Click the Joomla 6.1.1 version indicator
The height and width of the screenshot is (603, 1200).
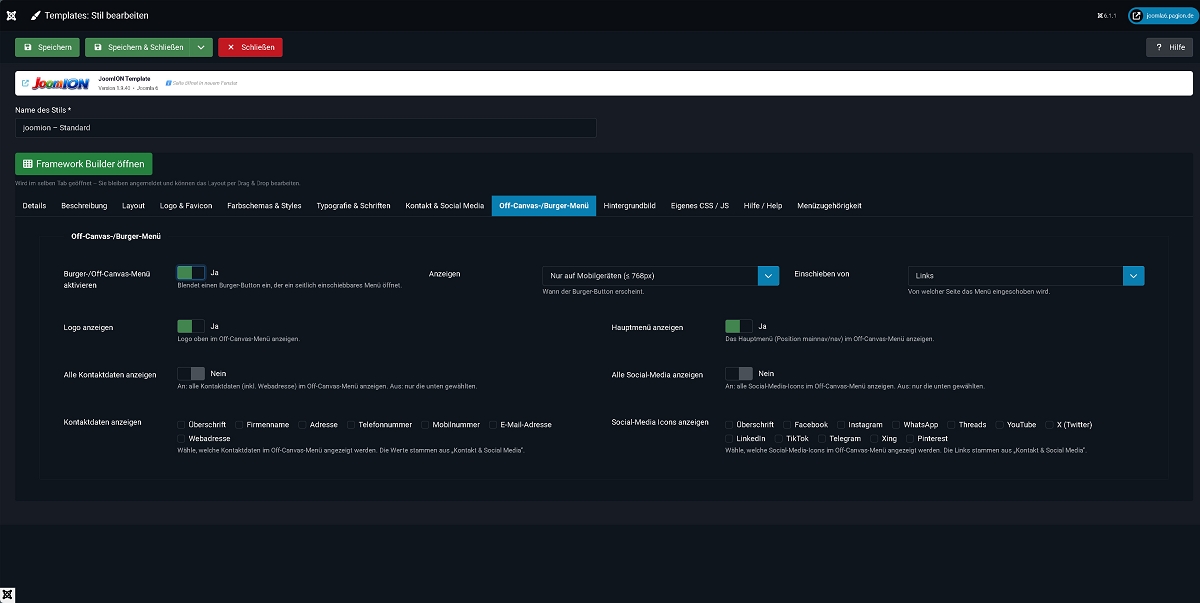click(1106, 16)
